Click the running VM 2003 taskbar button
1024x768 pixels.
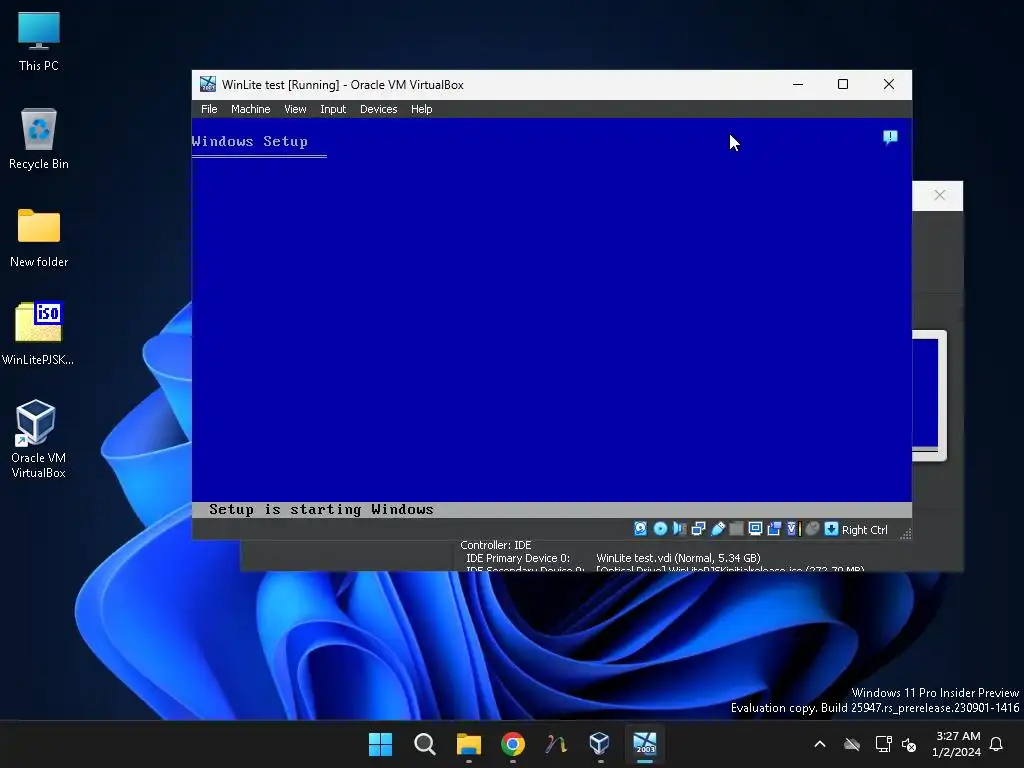pos(645,744)
